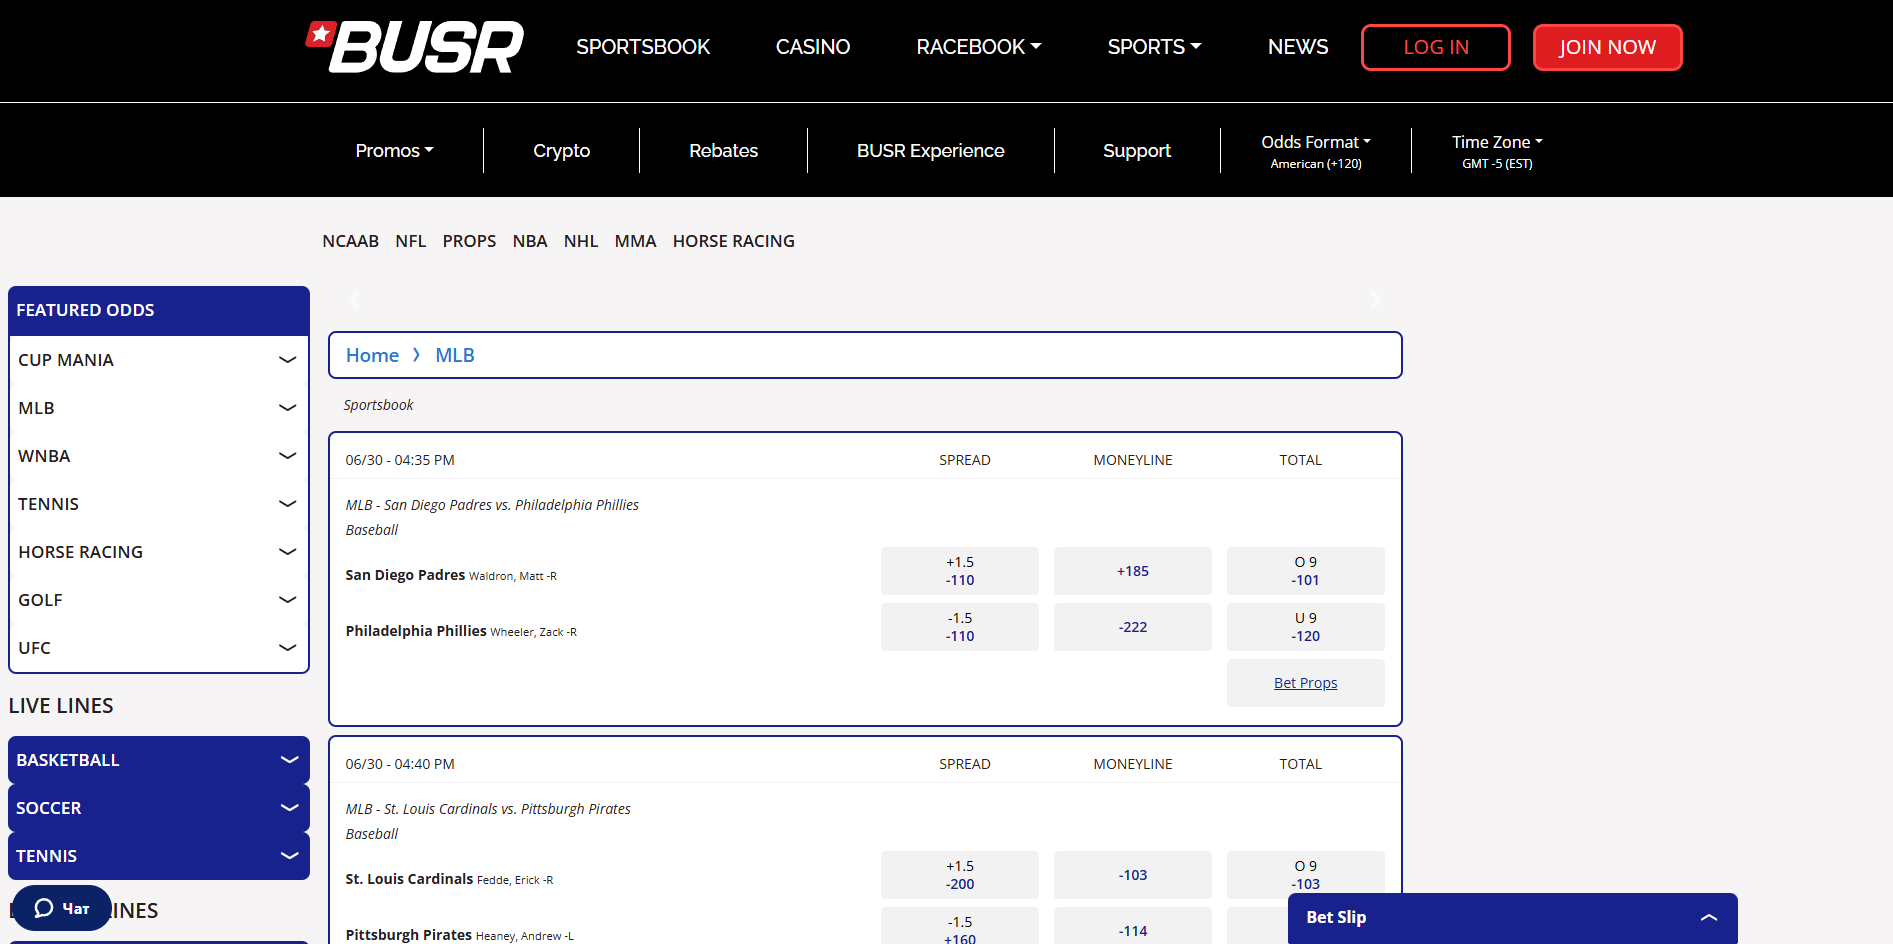Click the MLB breadcrumb link
Screen dimensions: 1893x944
click(455, 355)
